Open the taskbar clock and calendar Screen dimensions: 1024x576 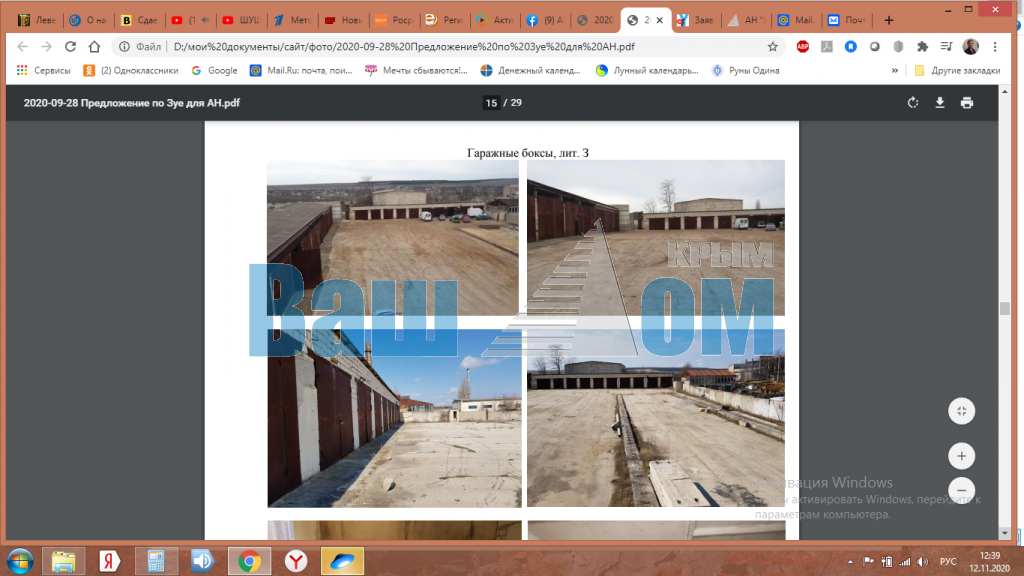tap(990, 562)
